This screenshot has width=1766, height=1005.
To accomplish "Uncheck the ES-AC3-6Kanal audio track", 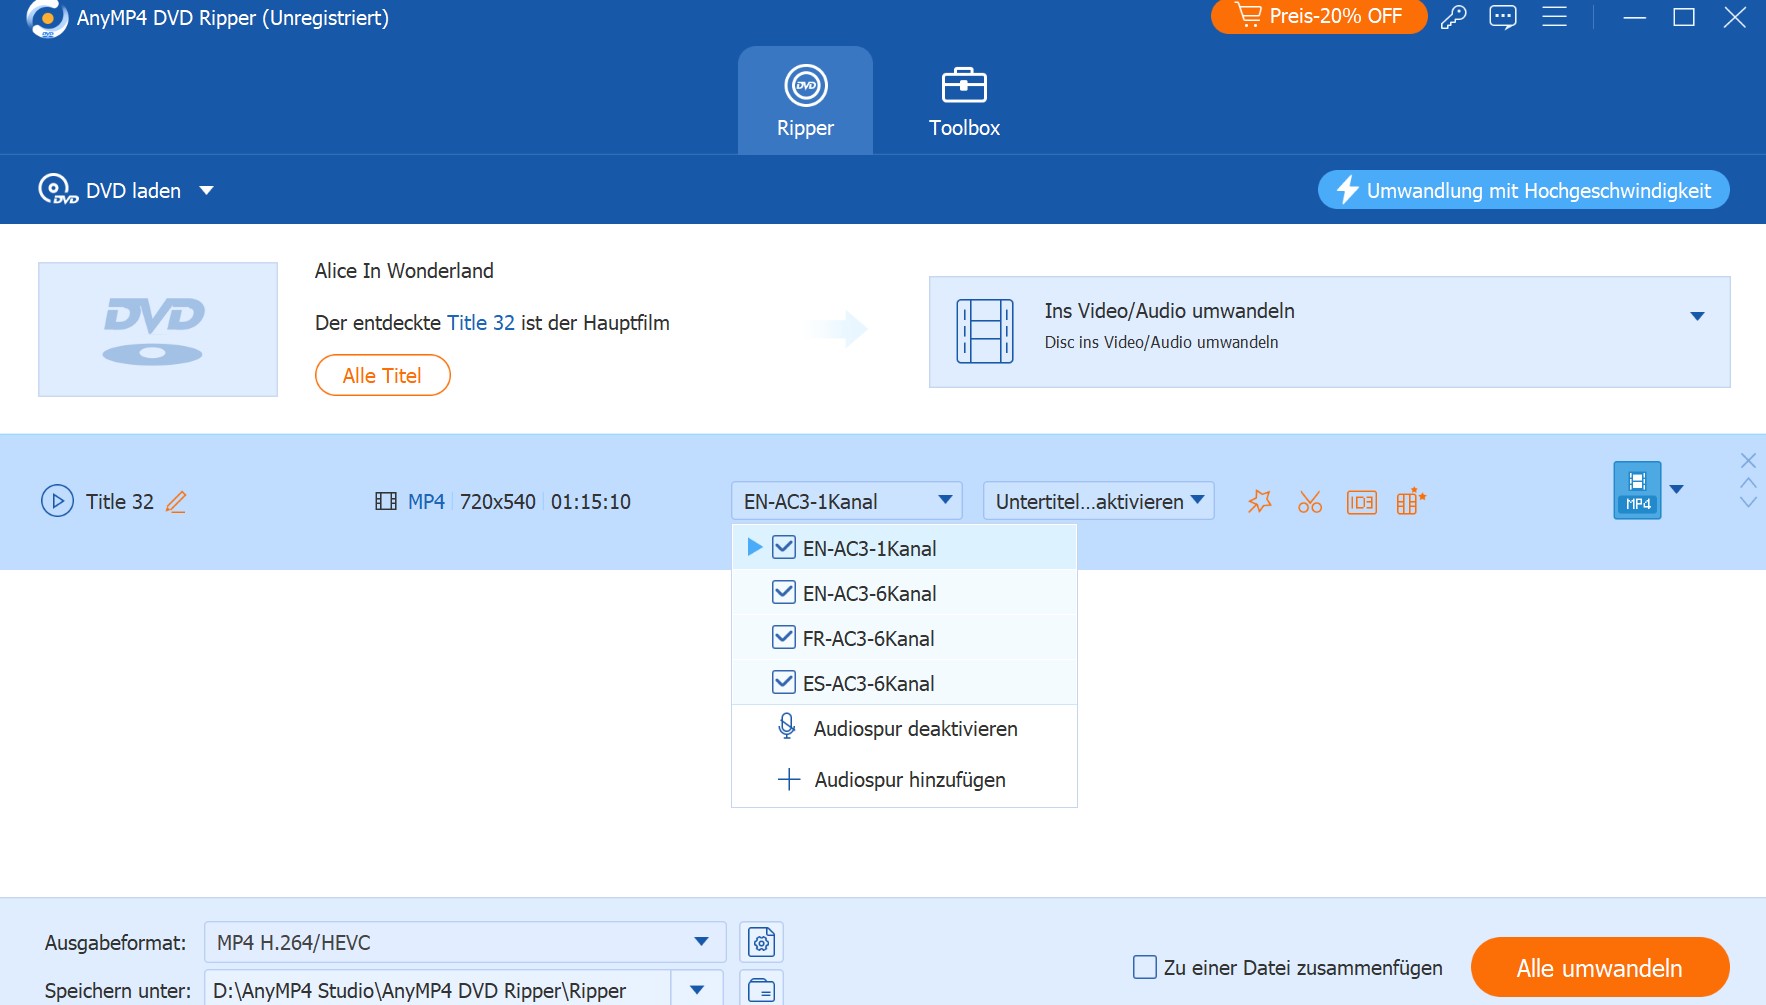I will 784,682.
